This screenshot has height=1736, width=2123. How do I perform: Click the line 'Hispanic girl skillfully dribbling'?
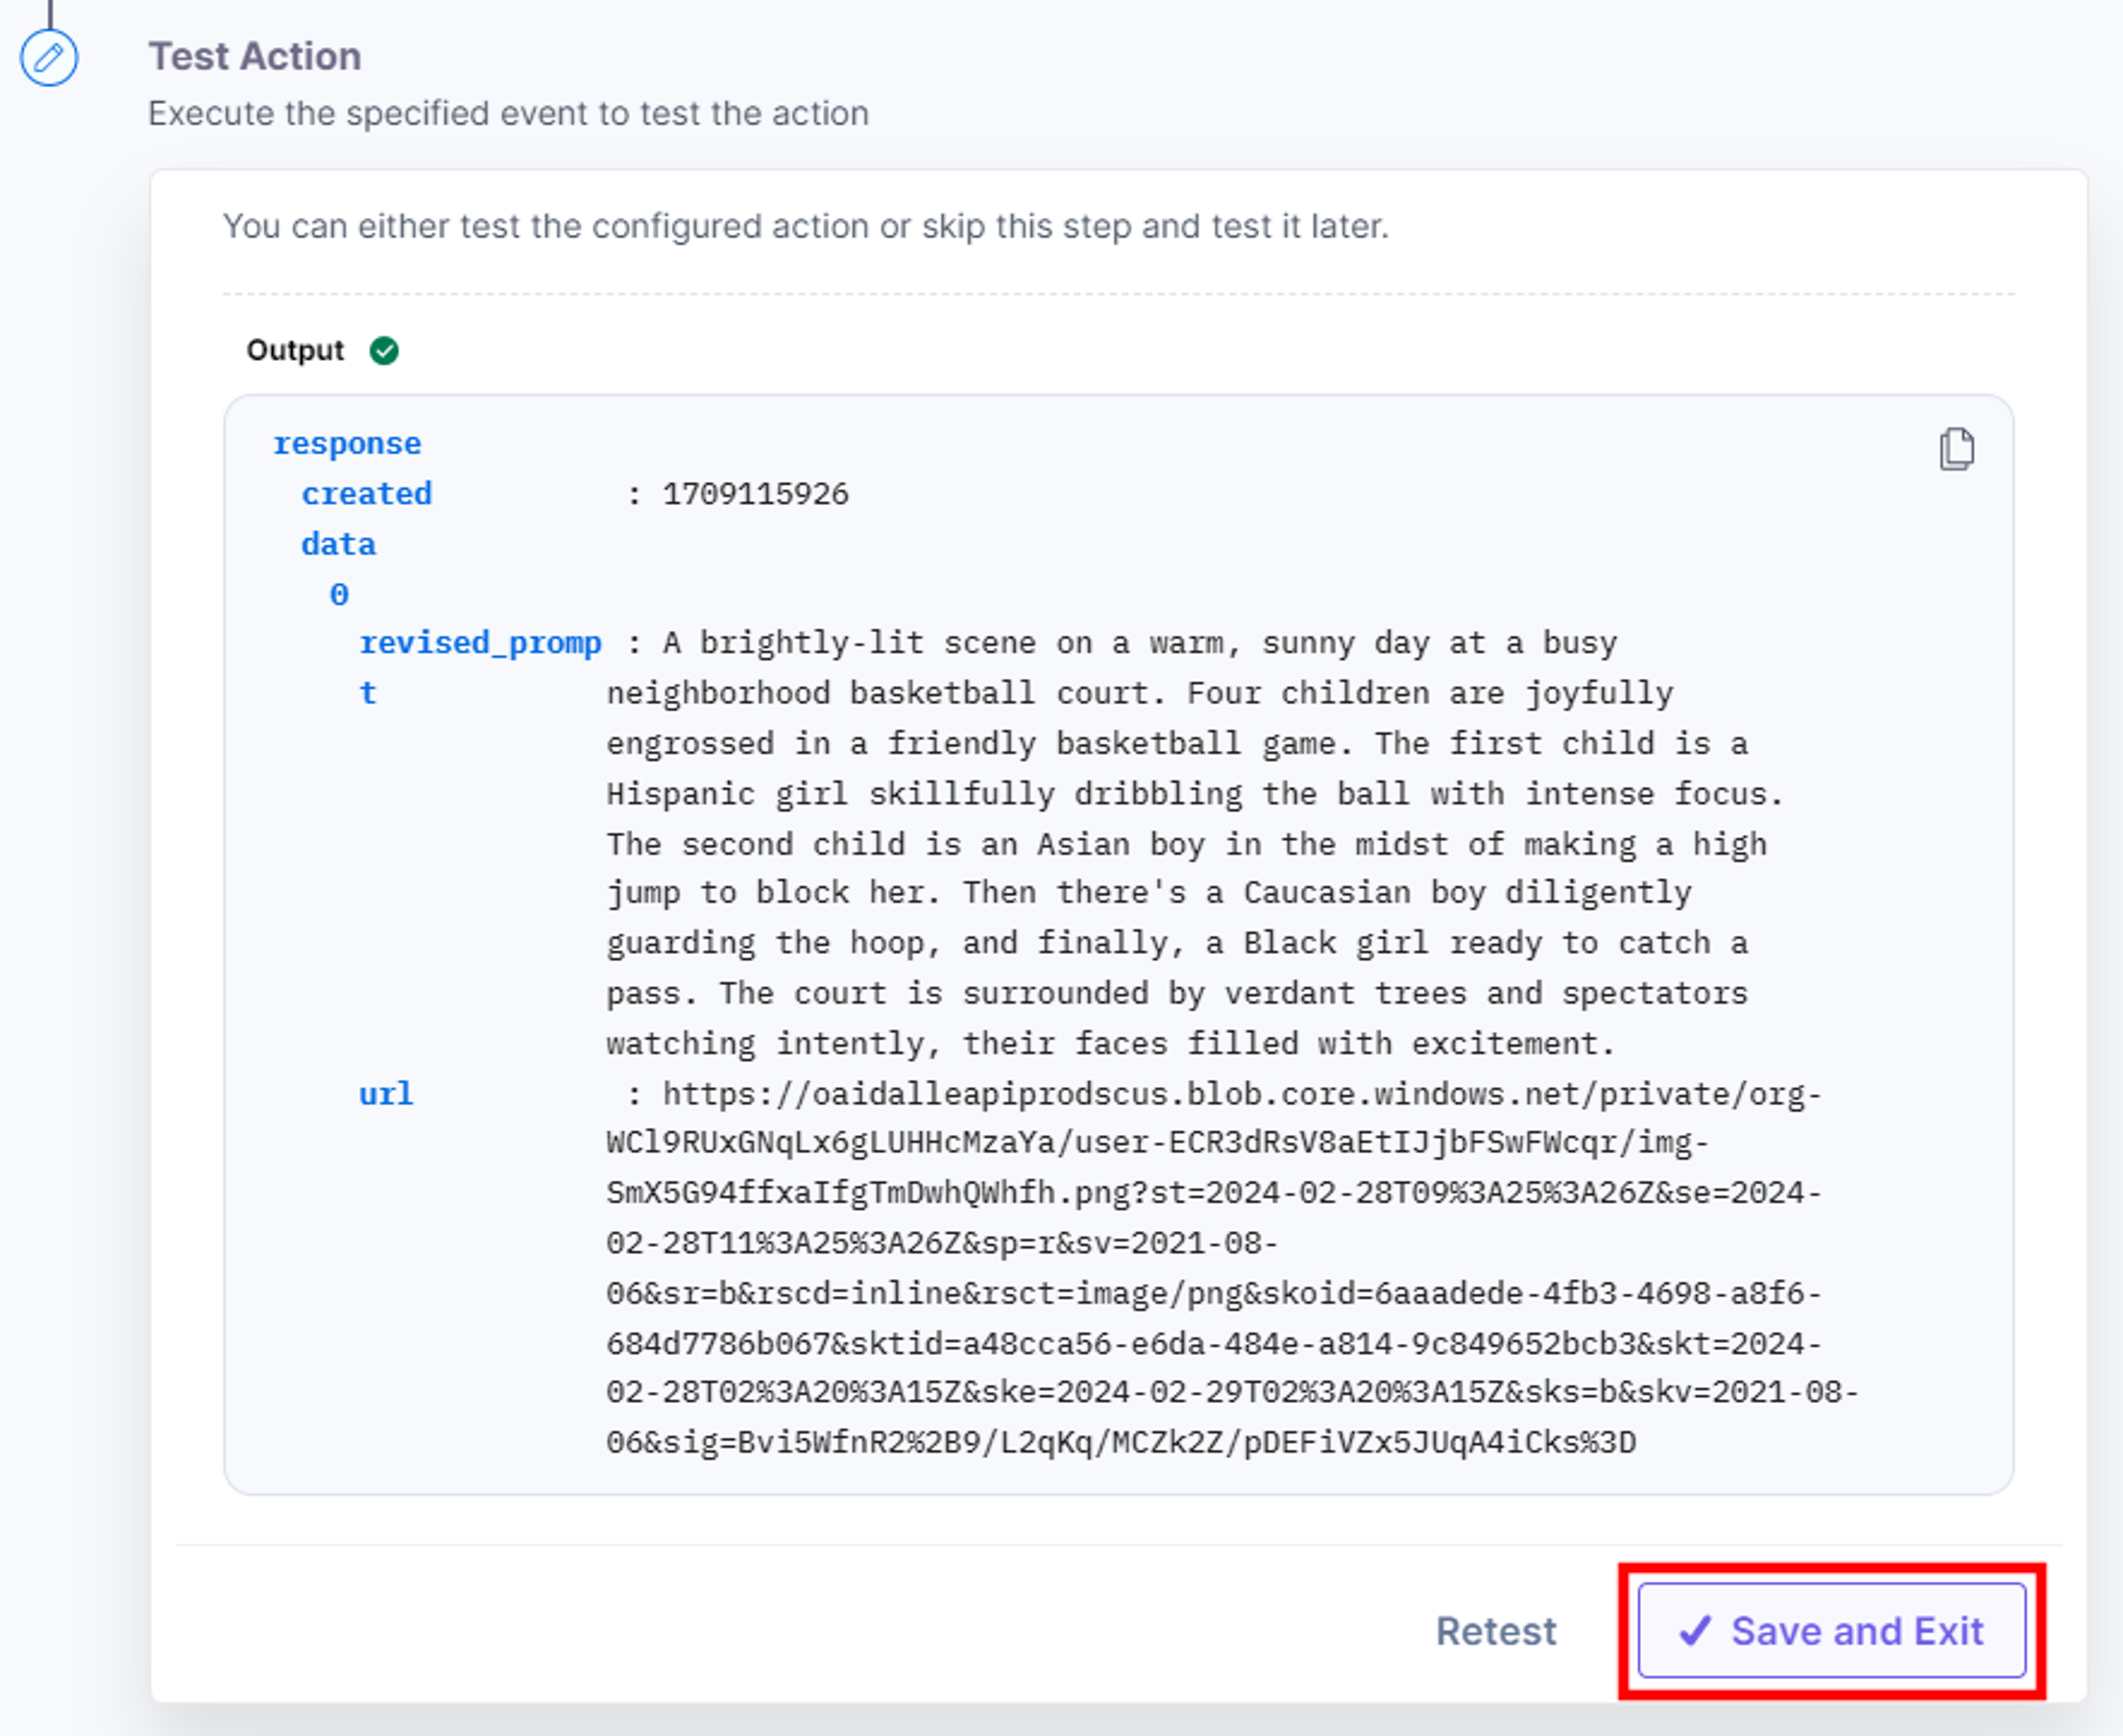tap(1195, 794)
